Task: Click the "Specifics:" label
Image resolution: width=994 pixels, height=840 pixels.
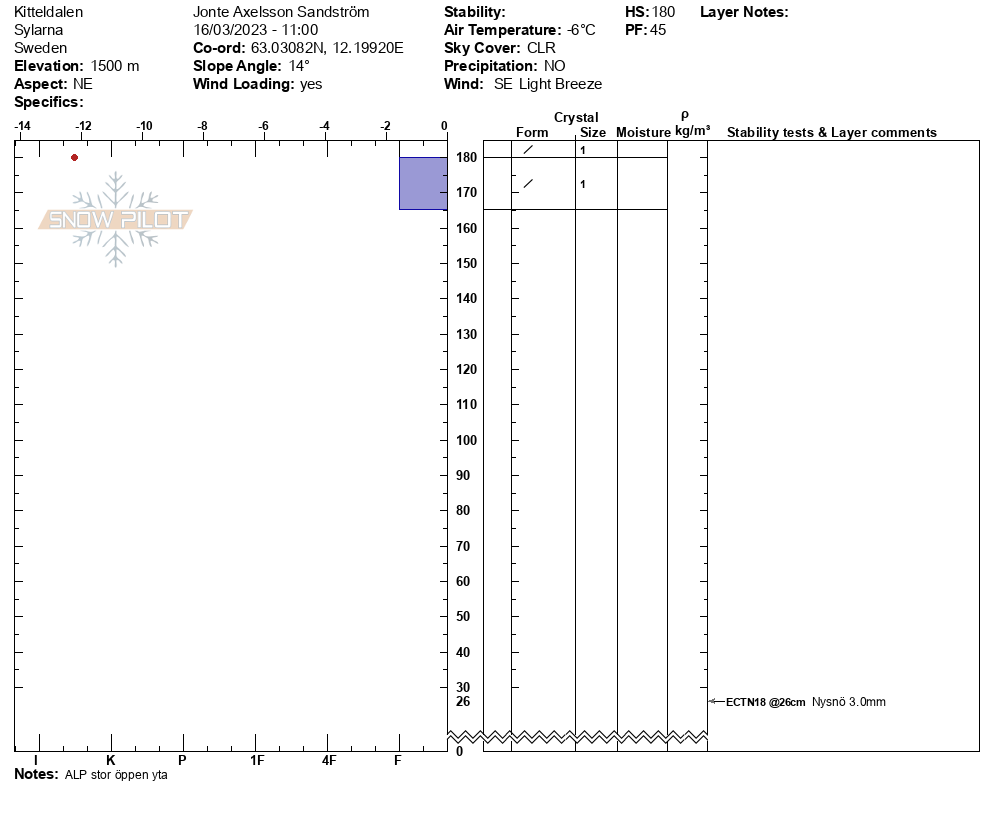Action: tap(49, 102)
